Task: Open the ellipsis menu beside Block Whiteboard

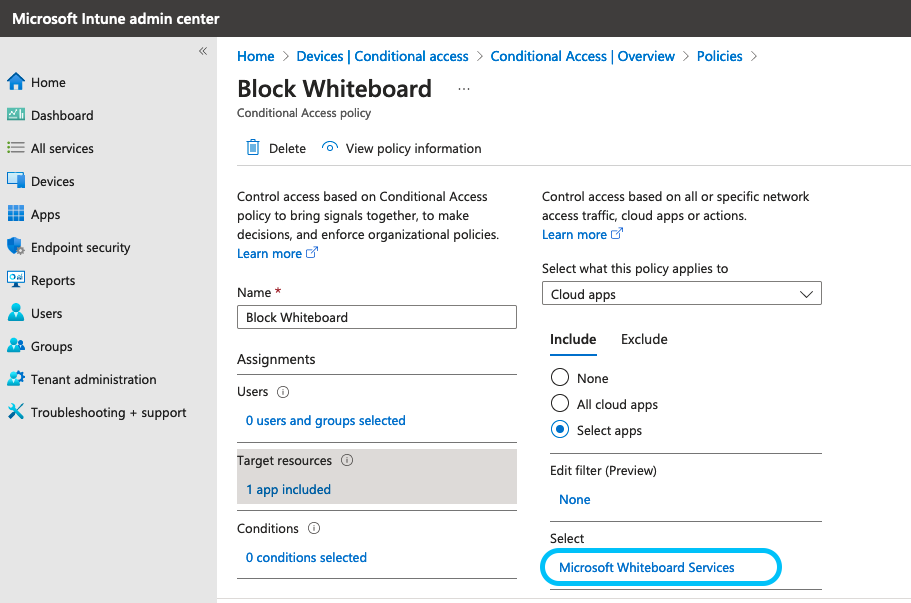Action: (x=464, y=89)
